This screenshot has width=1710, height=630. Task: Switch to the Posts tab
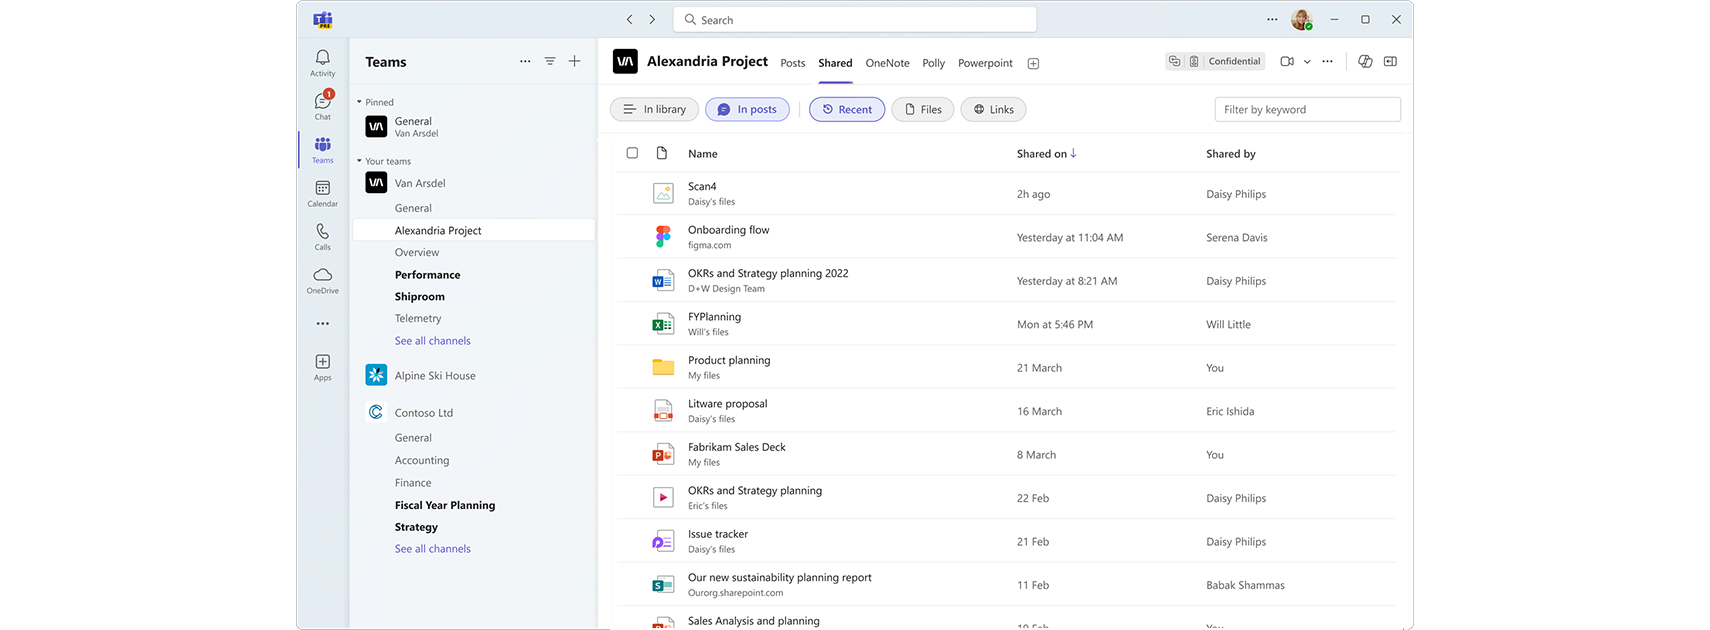(x=792, y=63)
